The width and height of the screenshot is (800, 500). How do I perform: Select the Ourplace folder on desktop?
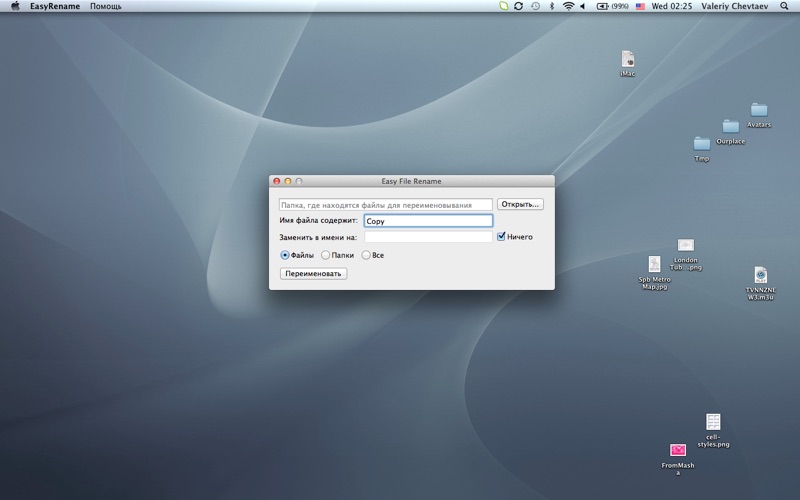tap(730, 132)
